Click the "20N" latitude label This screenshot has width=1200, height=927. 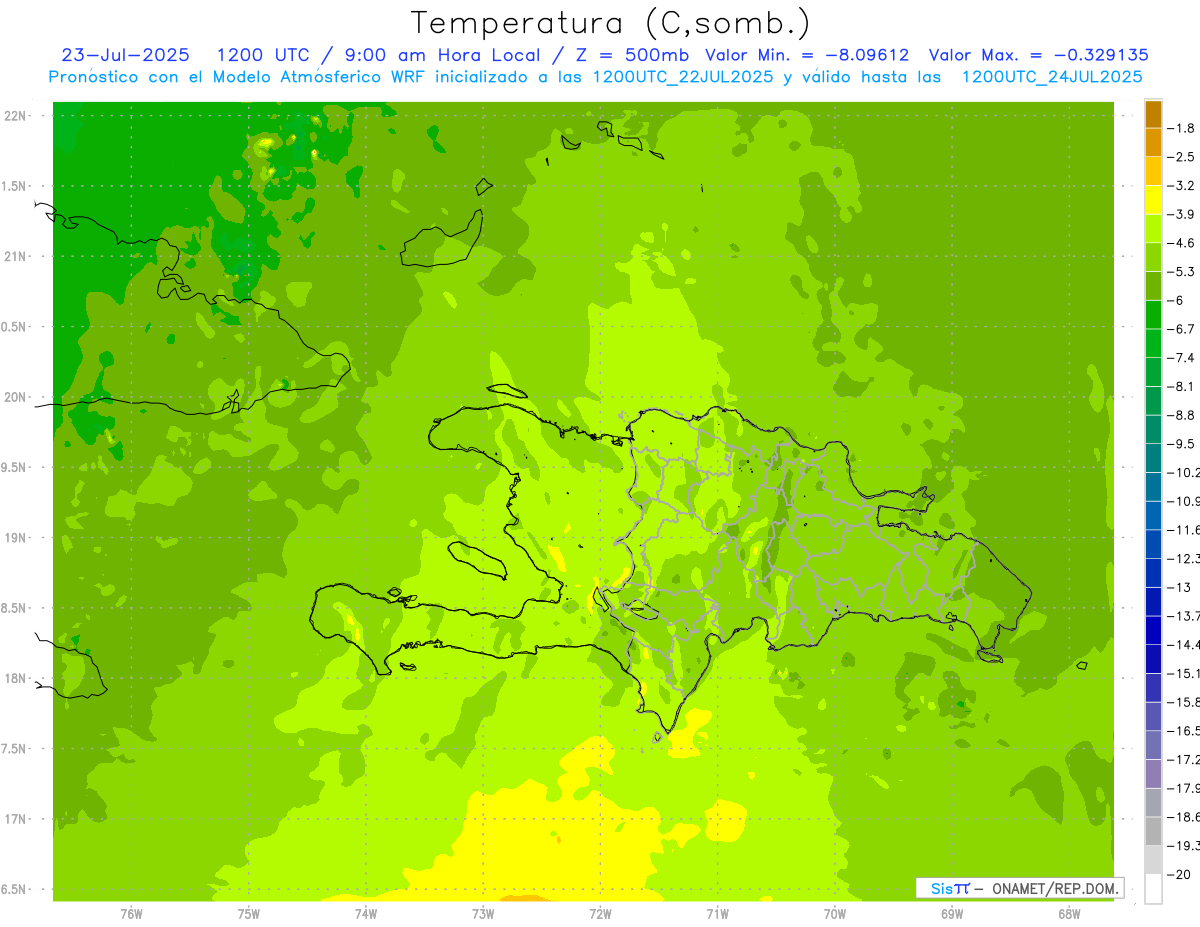tap(15, 397)
